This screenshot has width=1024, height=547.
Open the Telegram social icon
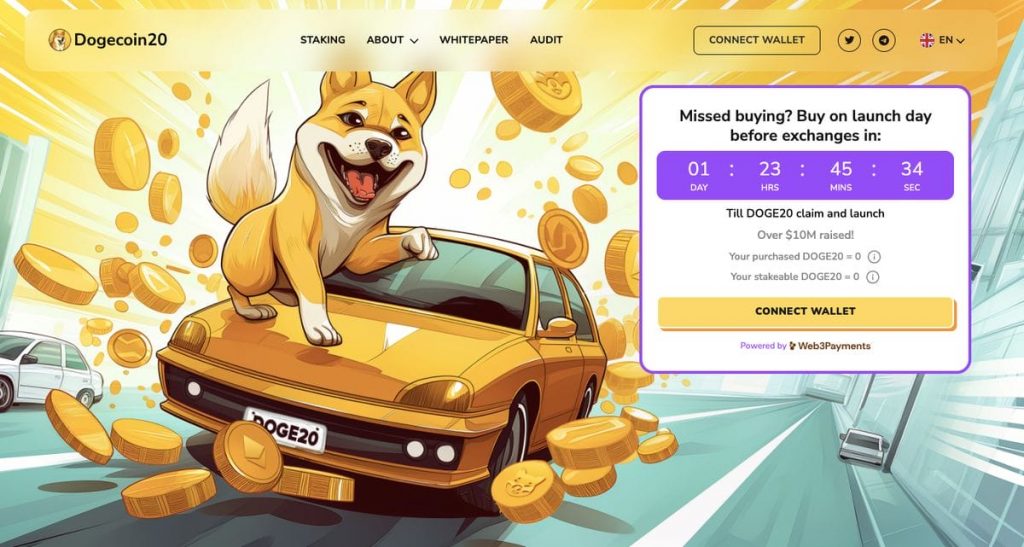point(884,40)
